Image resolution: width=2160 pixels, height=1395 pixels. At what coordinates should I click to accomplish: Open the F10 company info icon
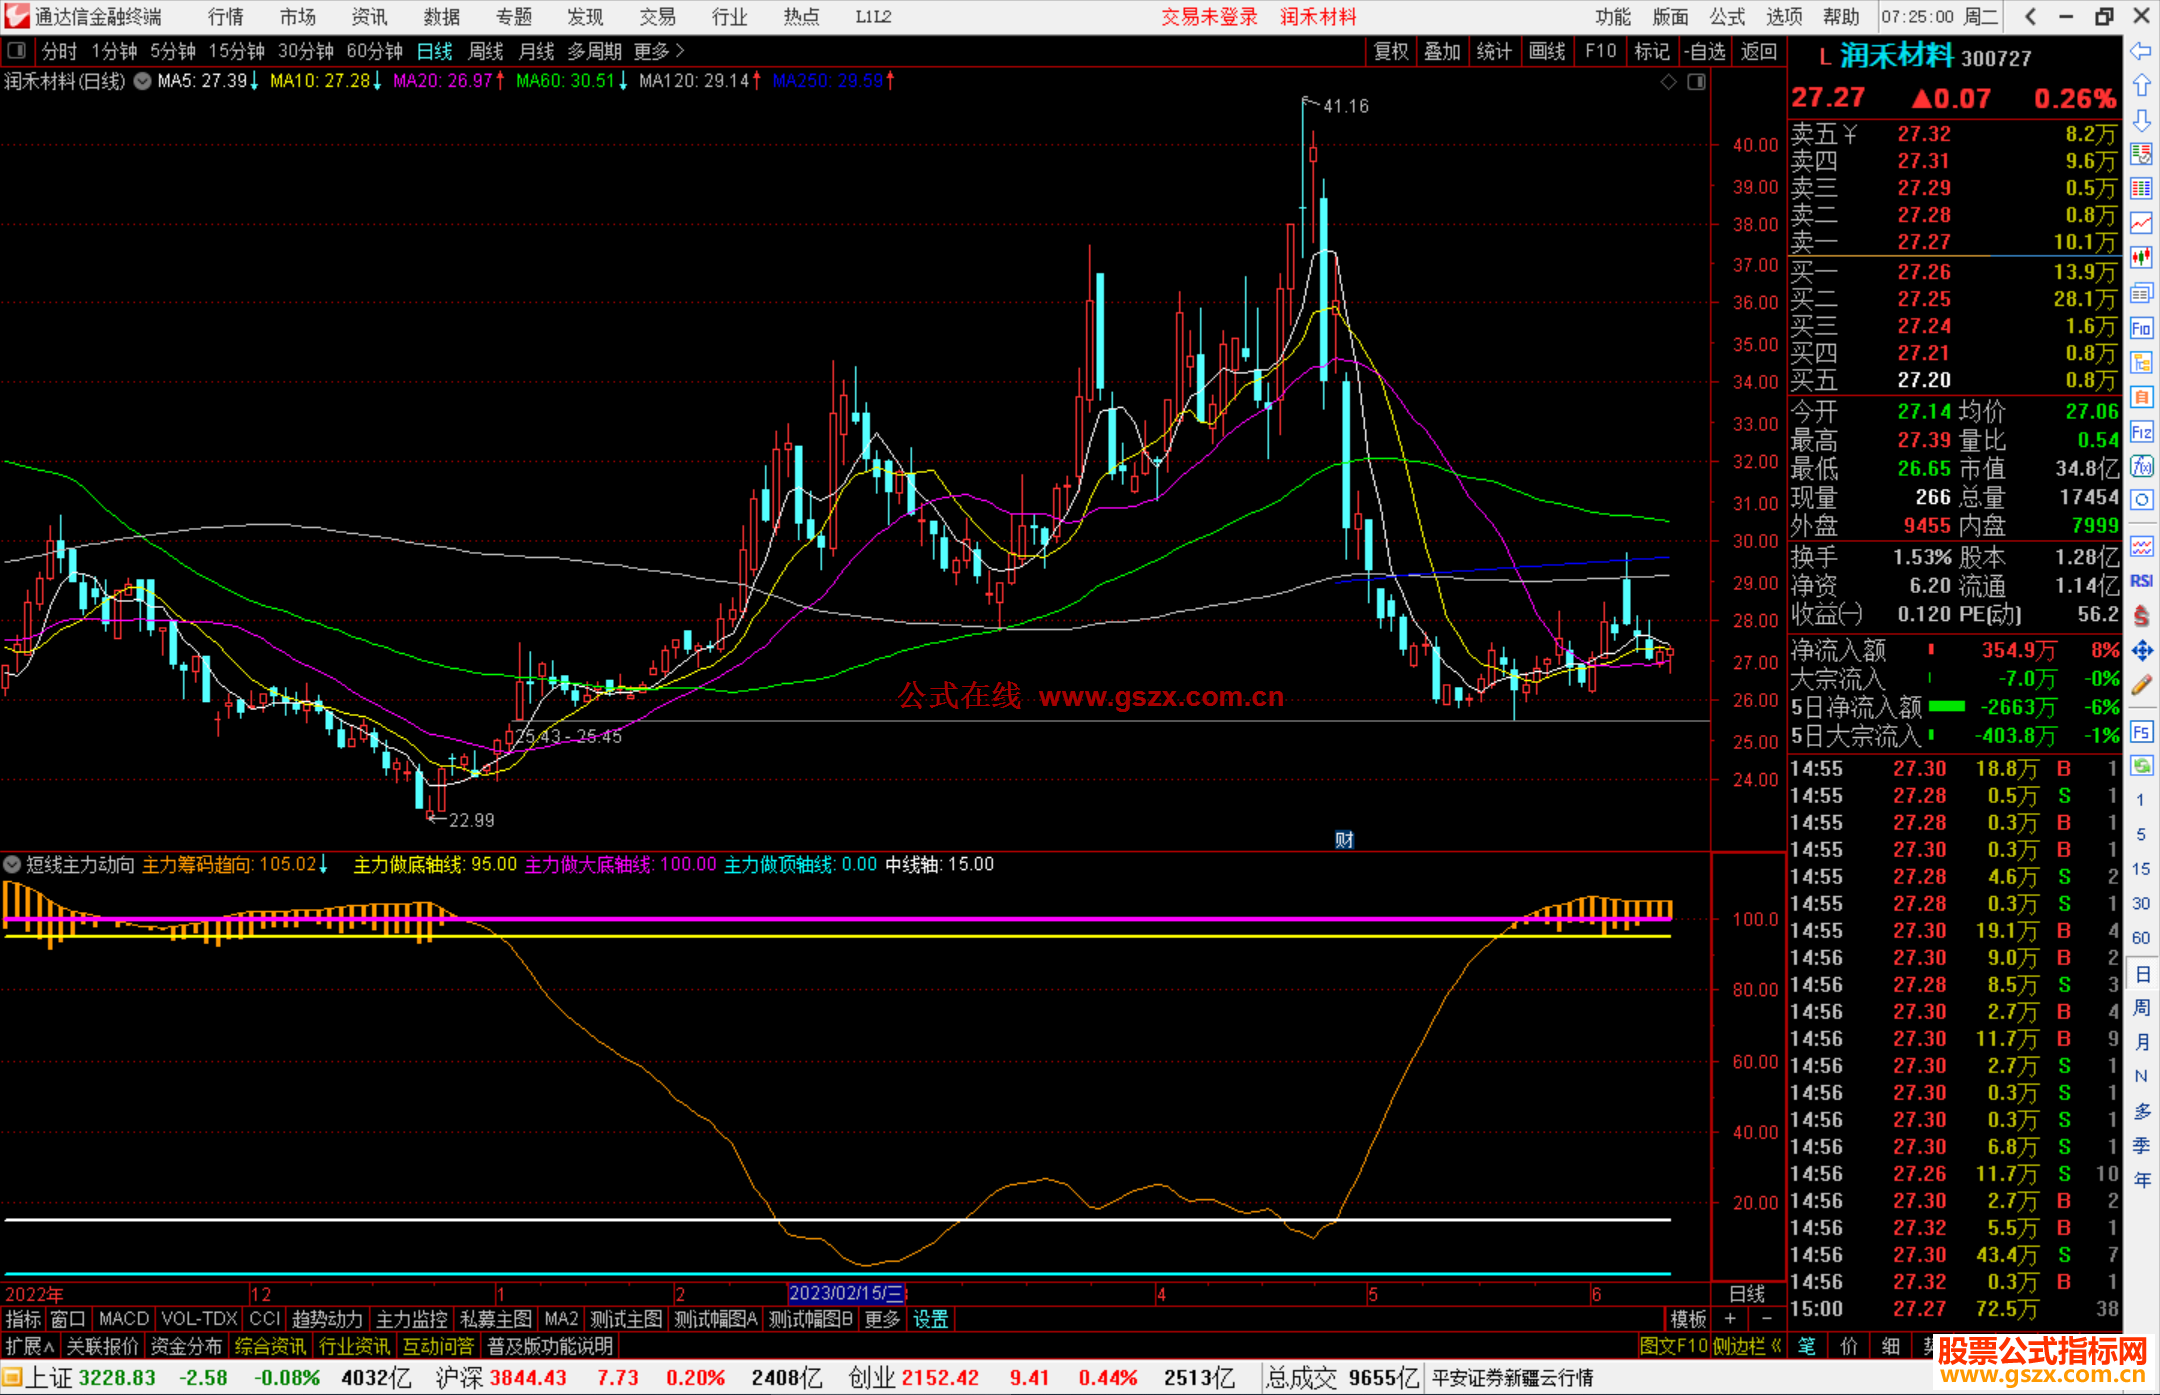point(2141,328)
